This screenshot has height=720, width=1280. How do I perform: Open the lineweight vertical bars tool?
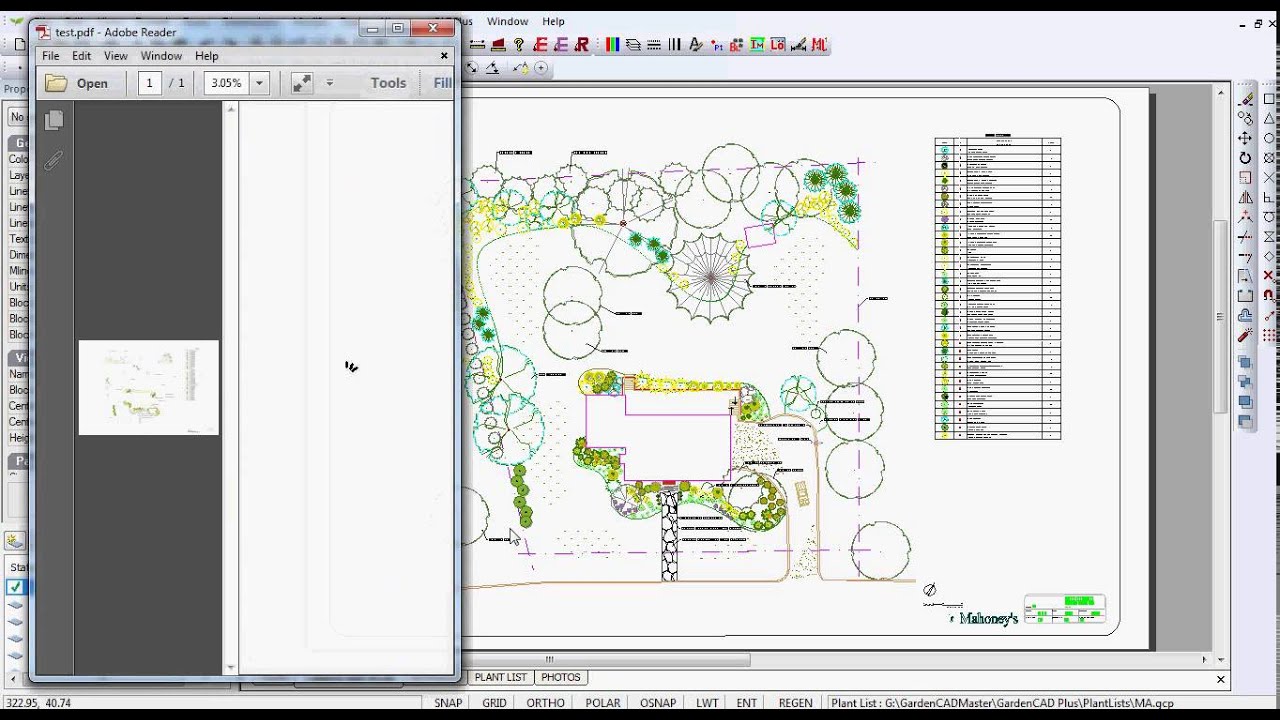(x=675, y=45)
